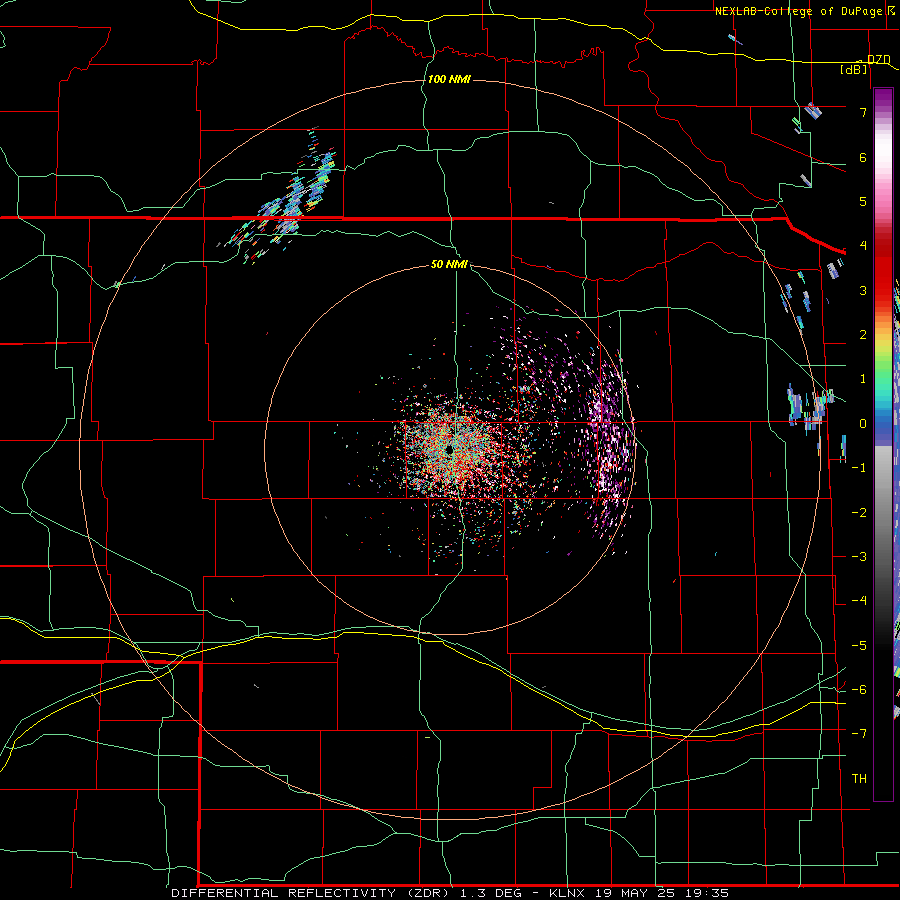Image resolution: width=900 pixels, height=900 pixels.
Task: Select the -2 value on the dB scale
Action: click(x=859, y=513)
